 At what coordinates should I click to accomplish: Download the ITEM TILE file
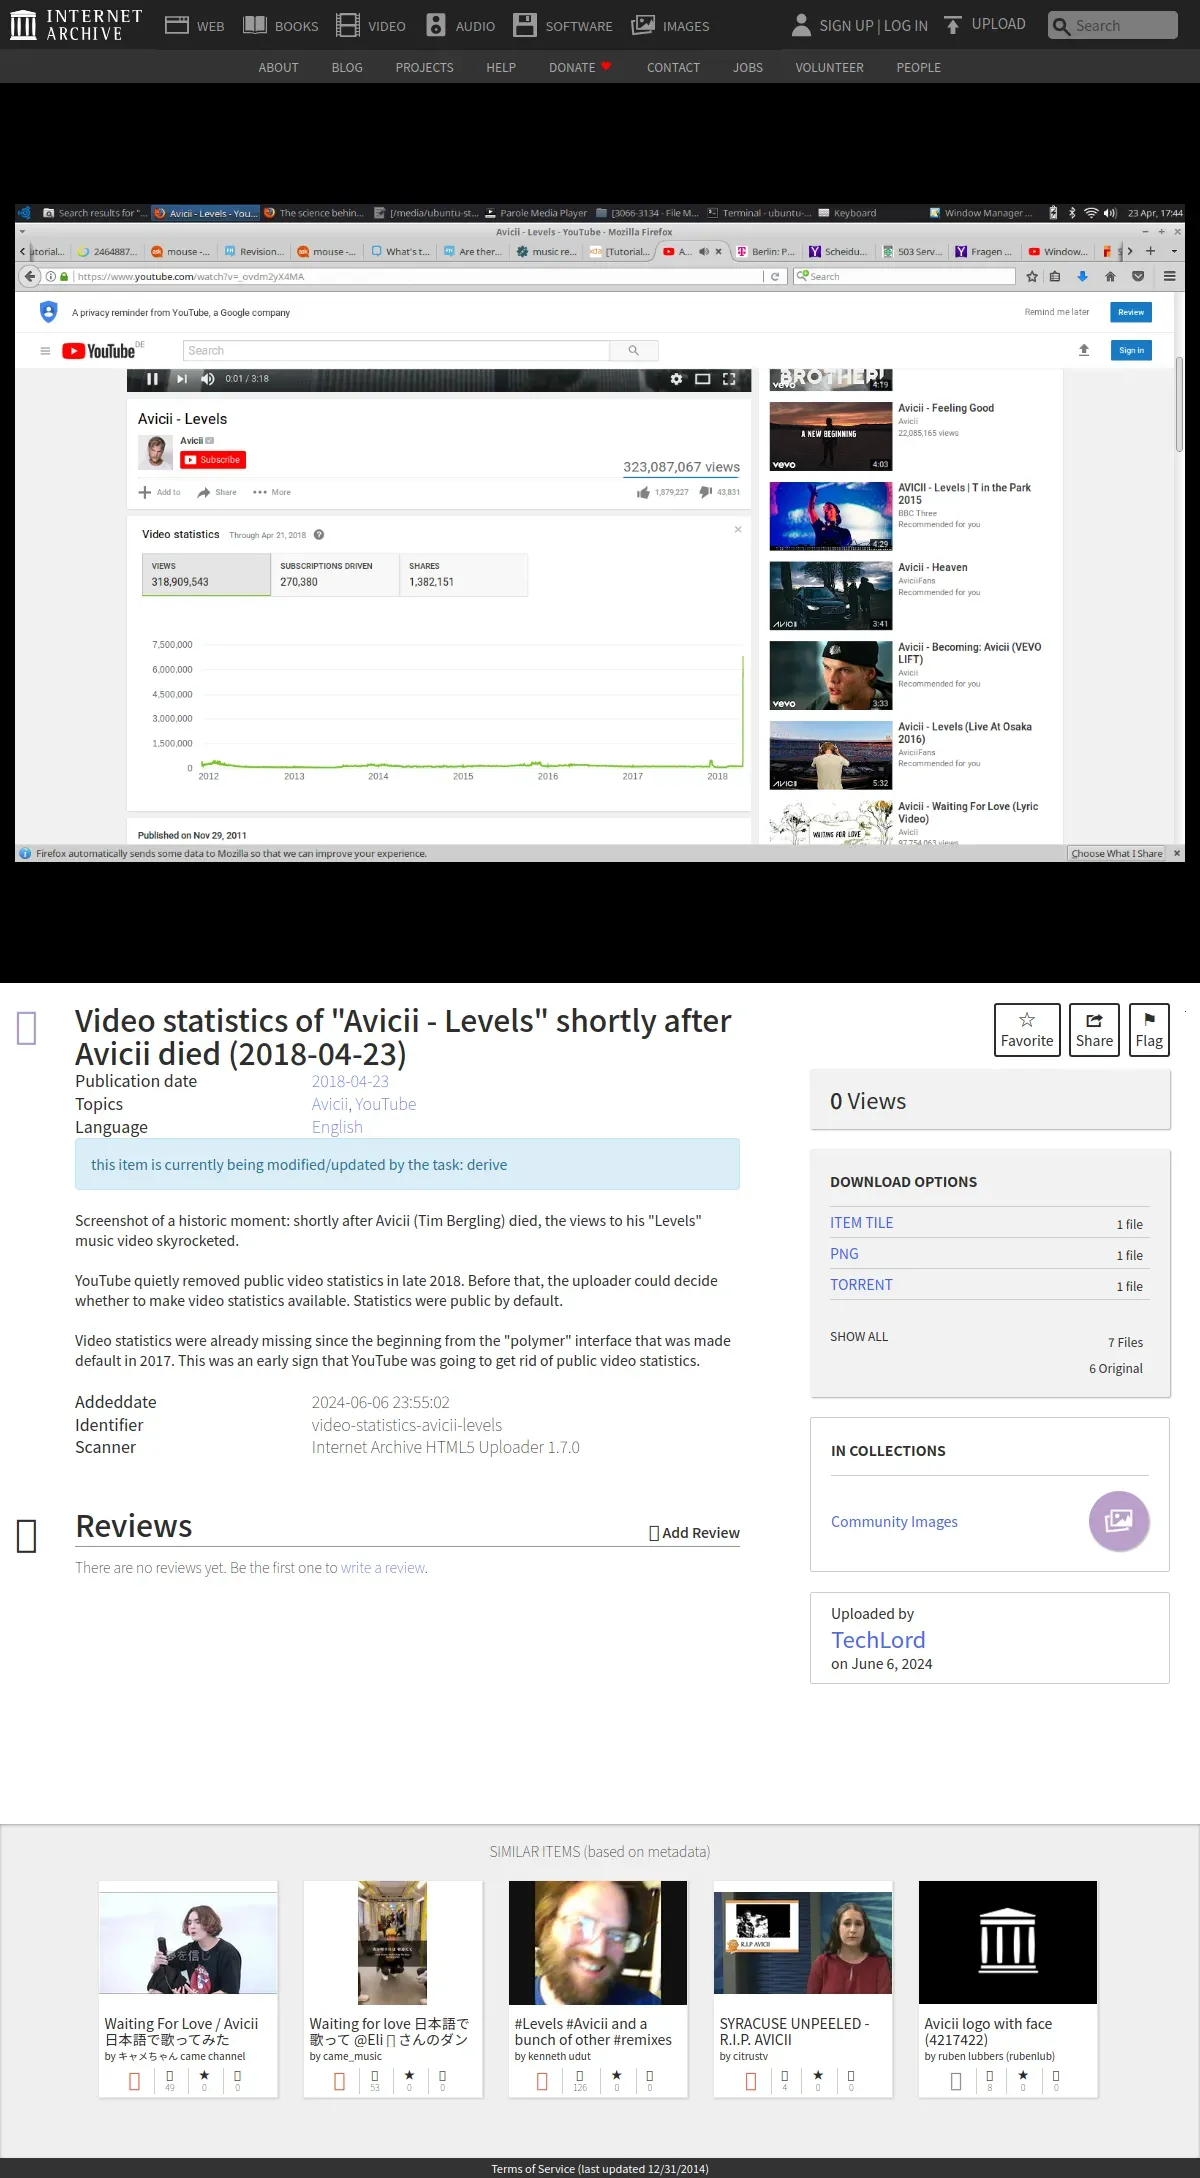[861, 1223]
